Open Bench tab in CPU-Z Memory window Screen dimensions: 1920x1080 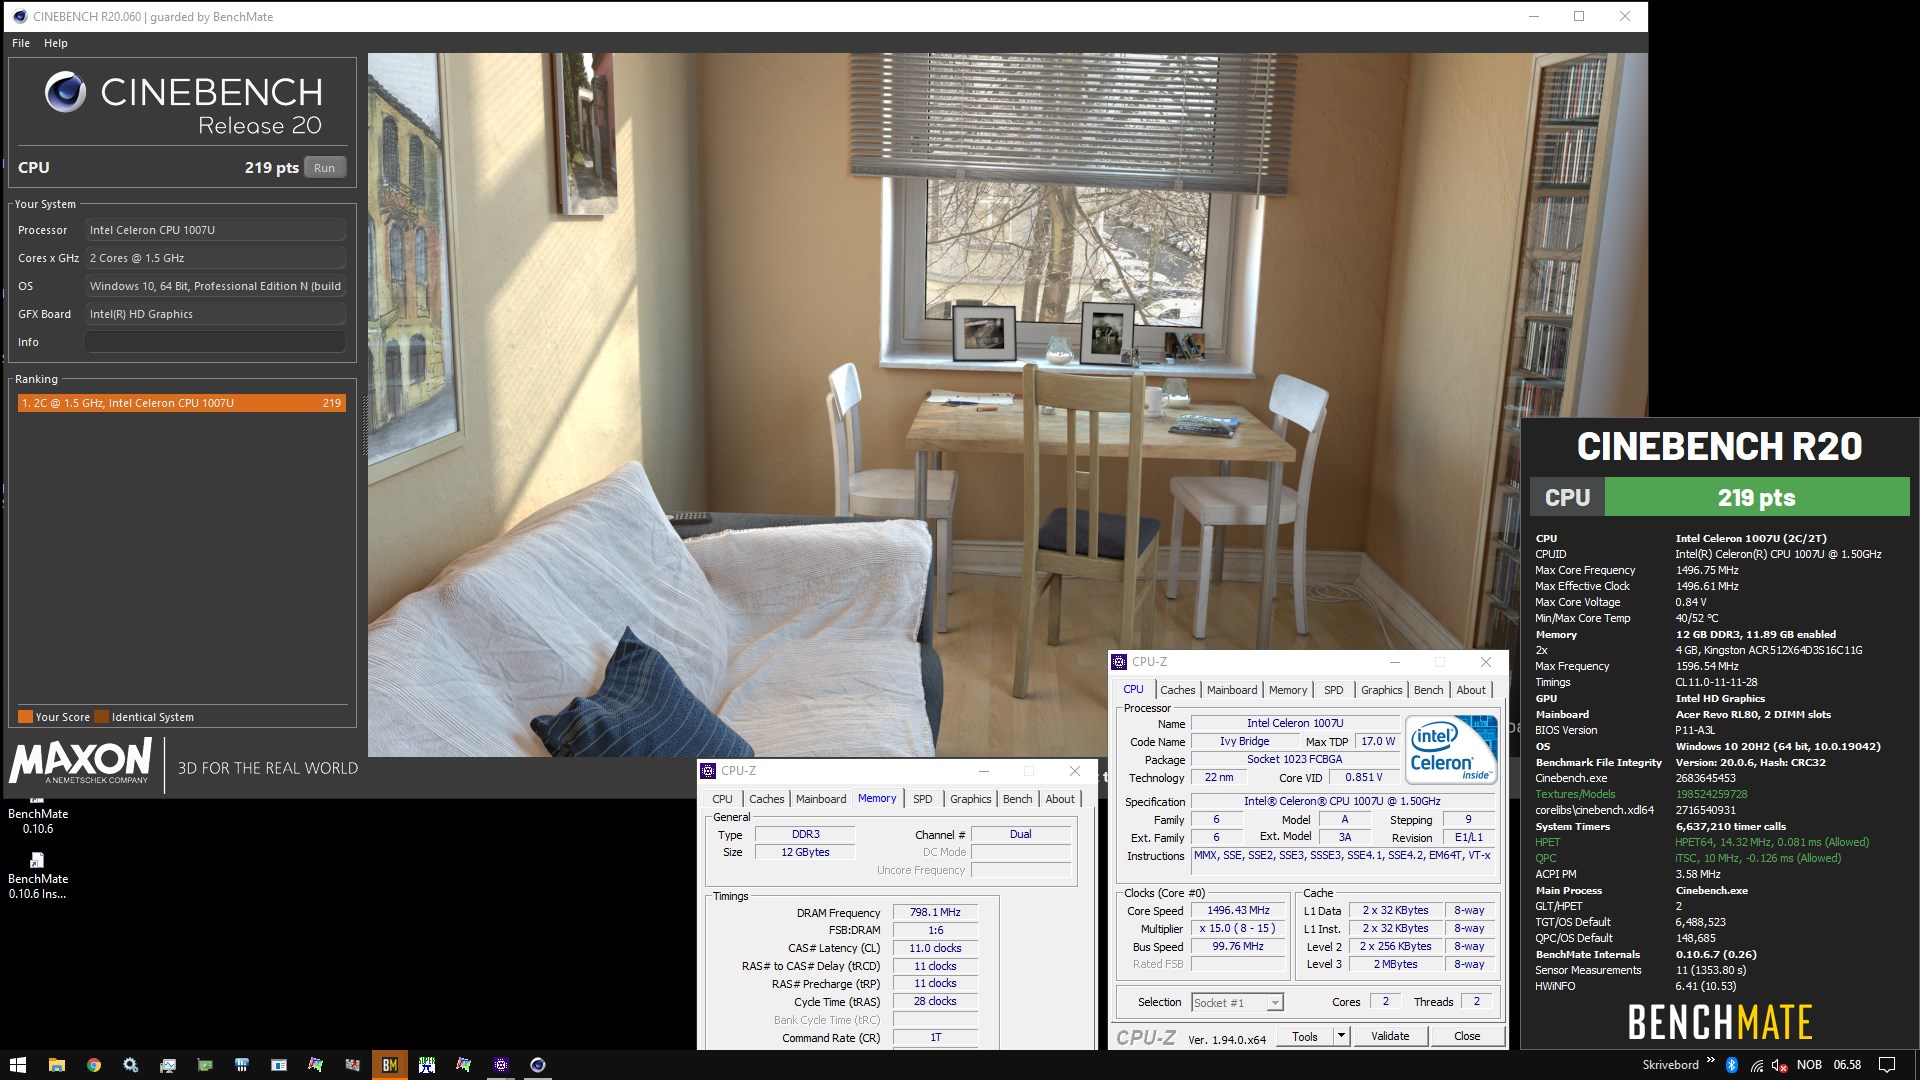coord(1017,799)
